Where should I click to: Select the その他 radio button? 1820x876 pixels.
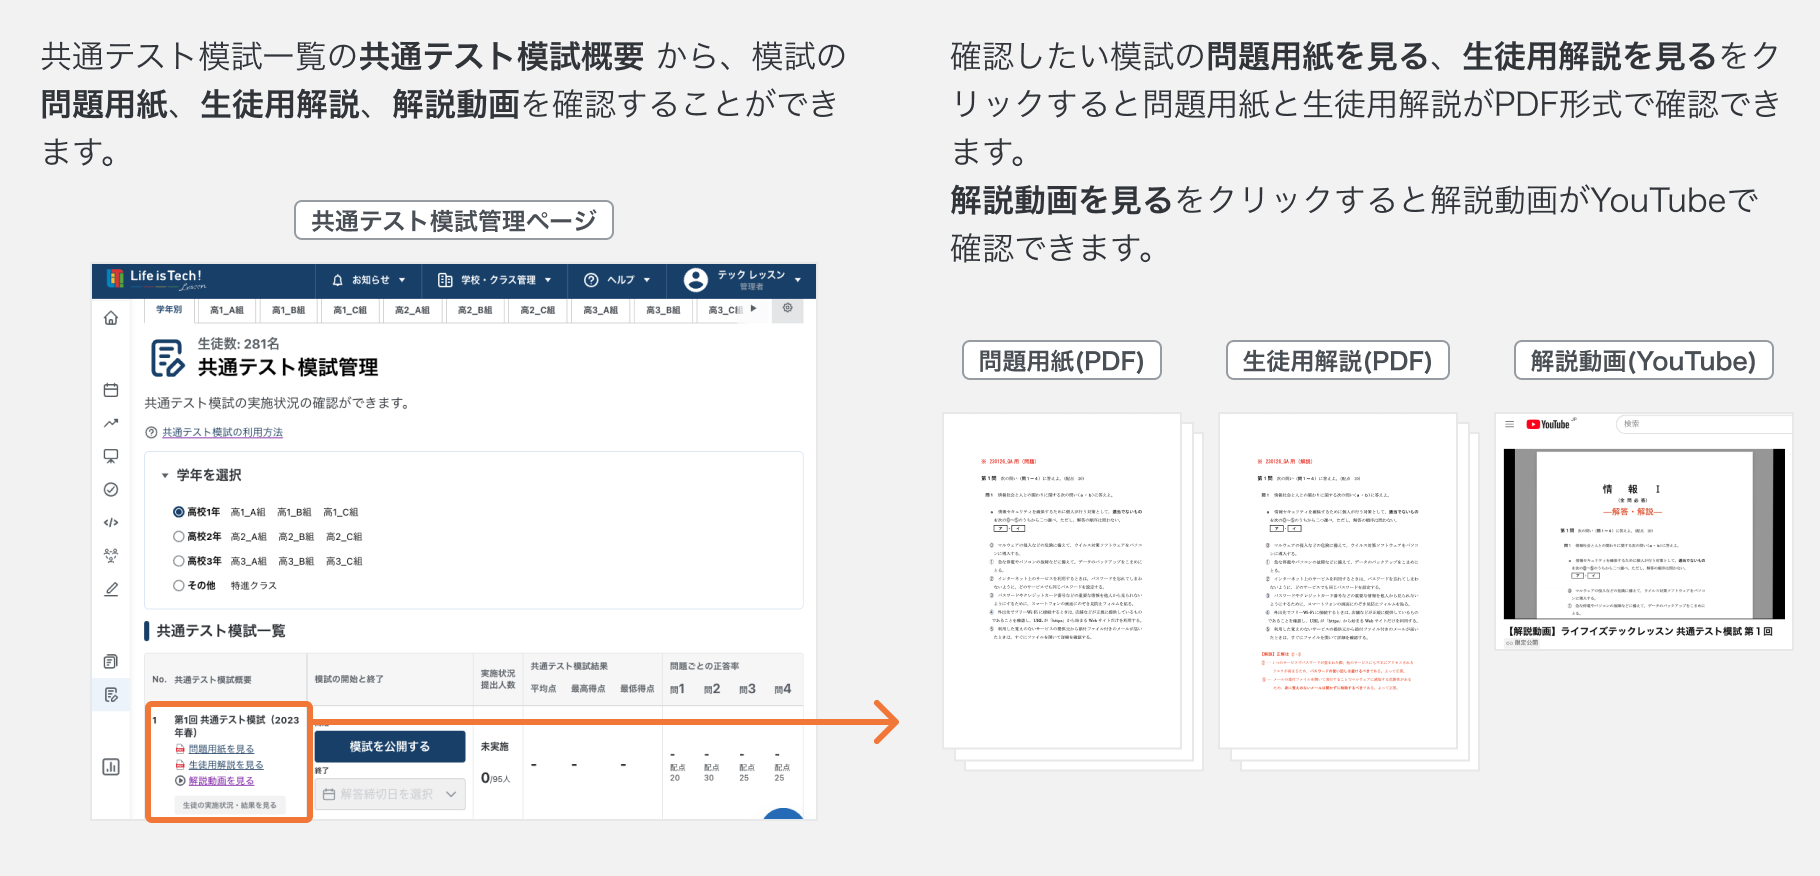tap(179, 586)
